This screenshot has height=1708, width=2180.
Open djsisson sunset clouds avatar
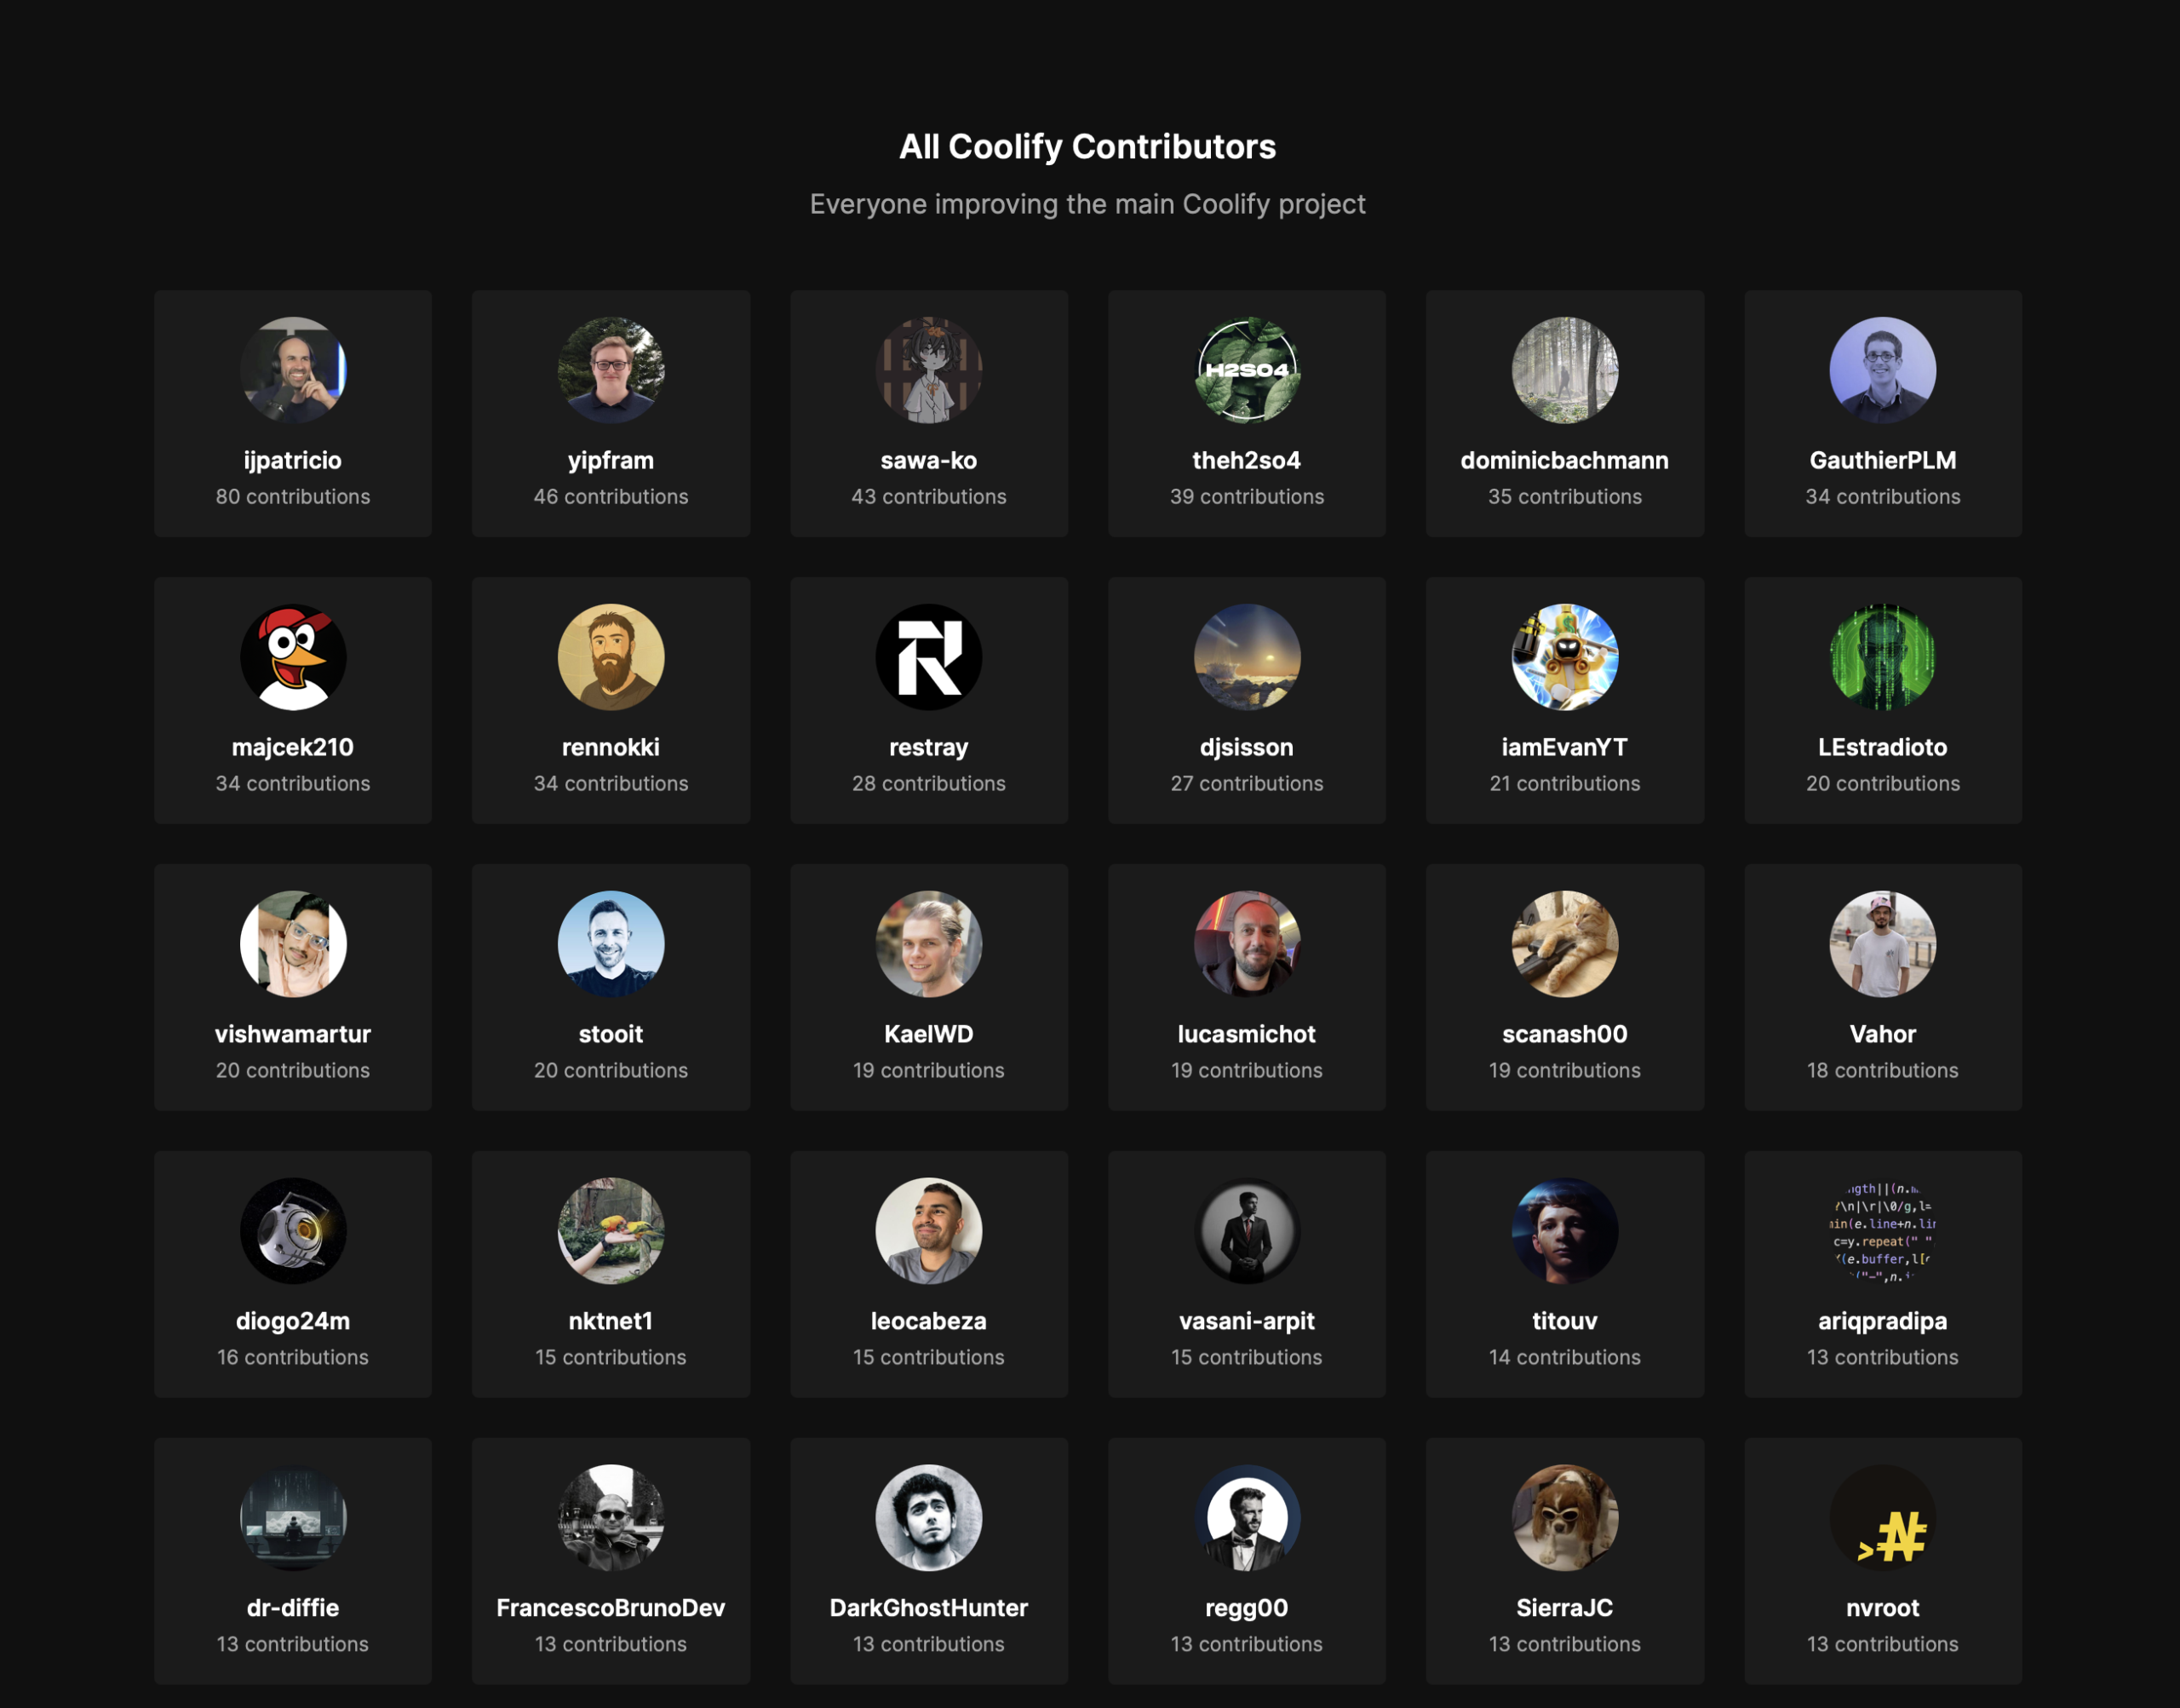tap(1246, 657)
